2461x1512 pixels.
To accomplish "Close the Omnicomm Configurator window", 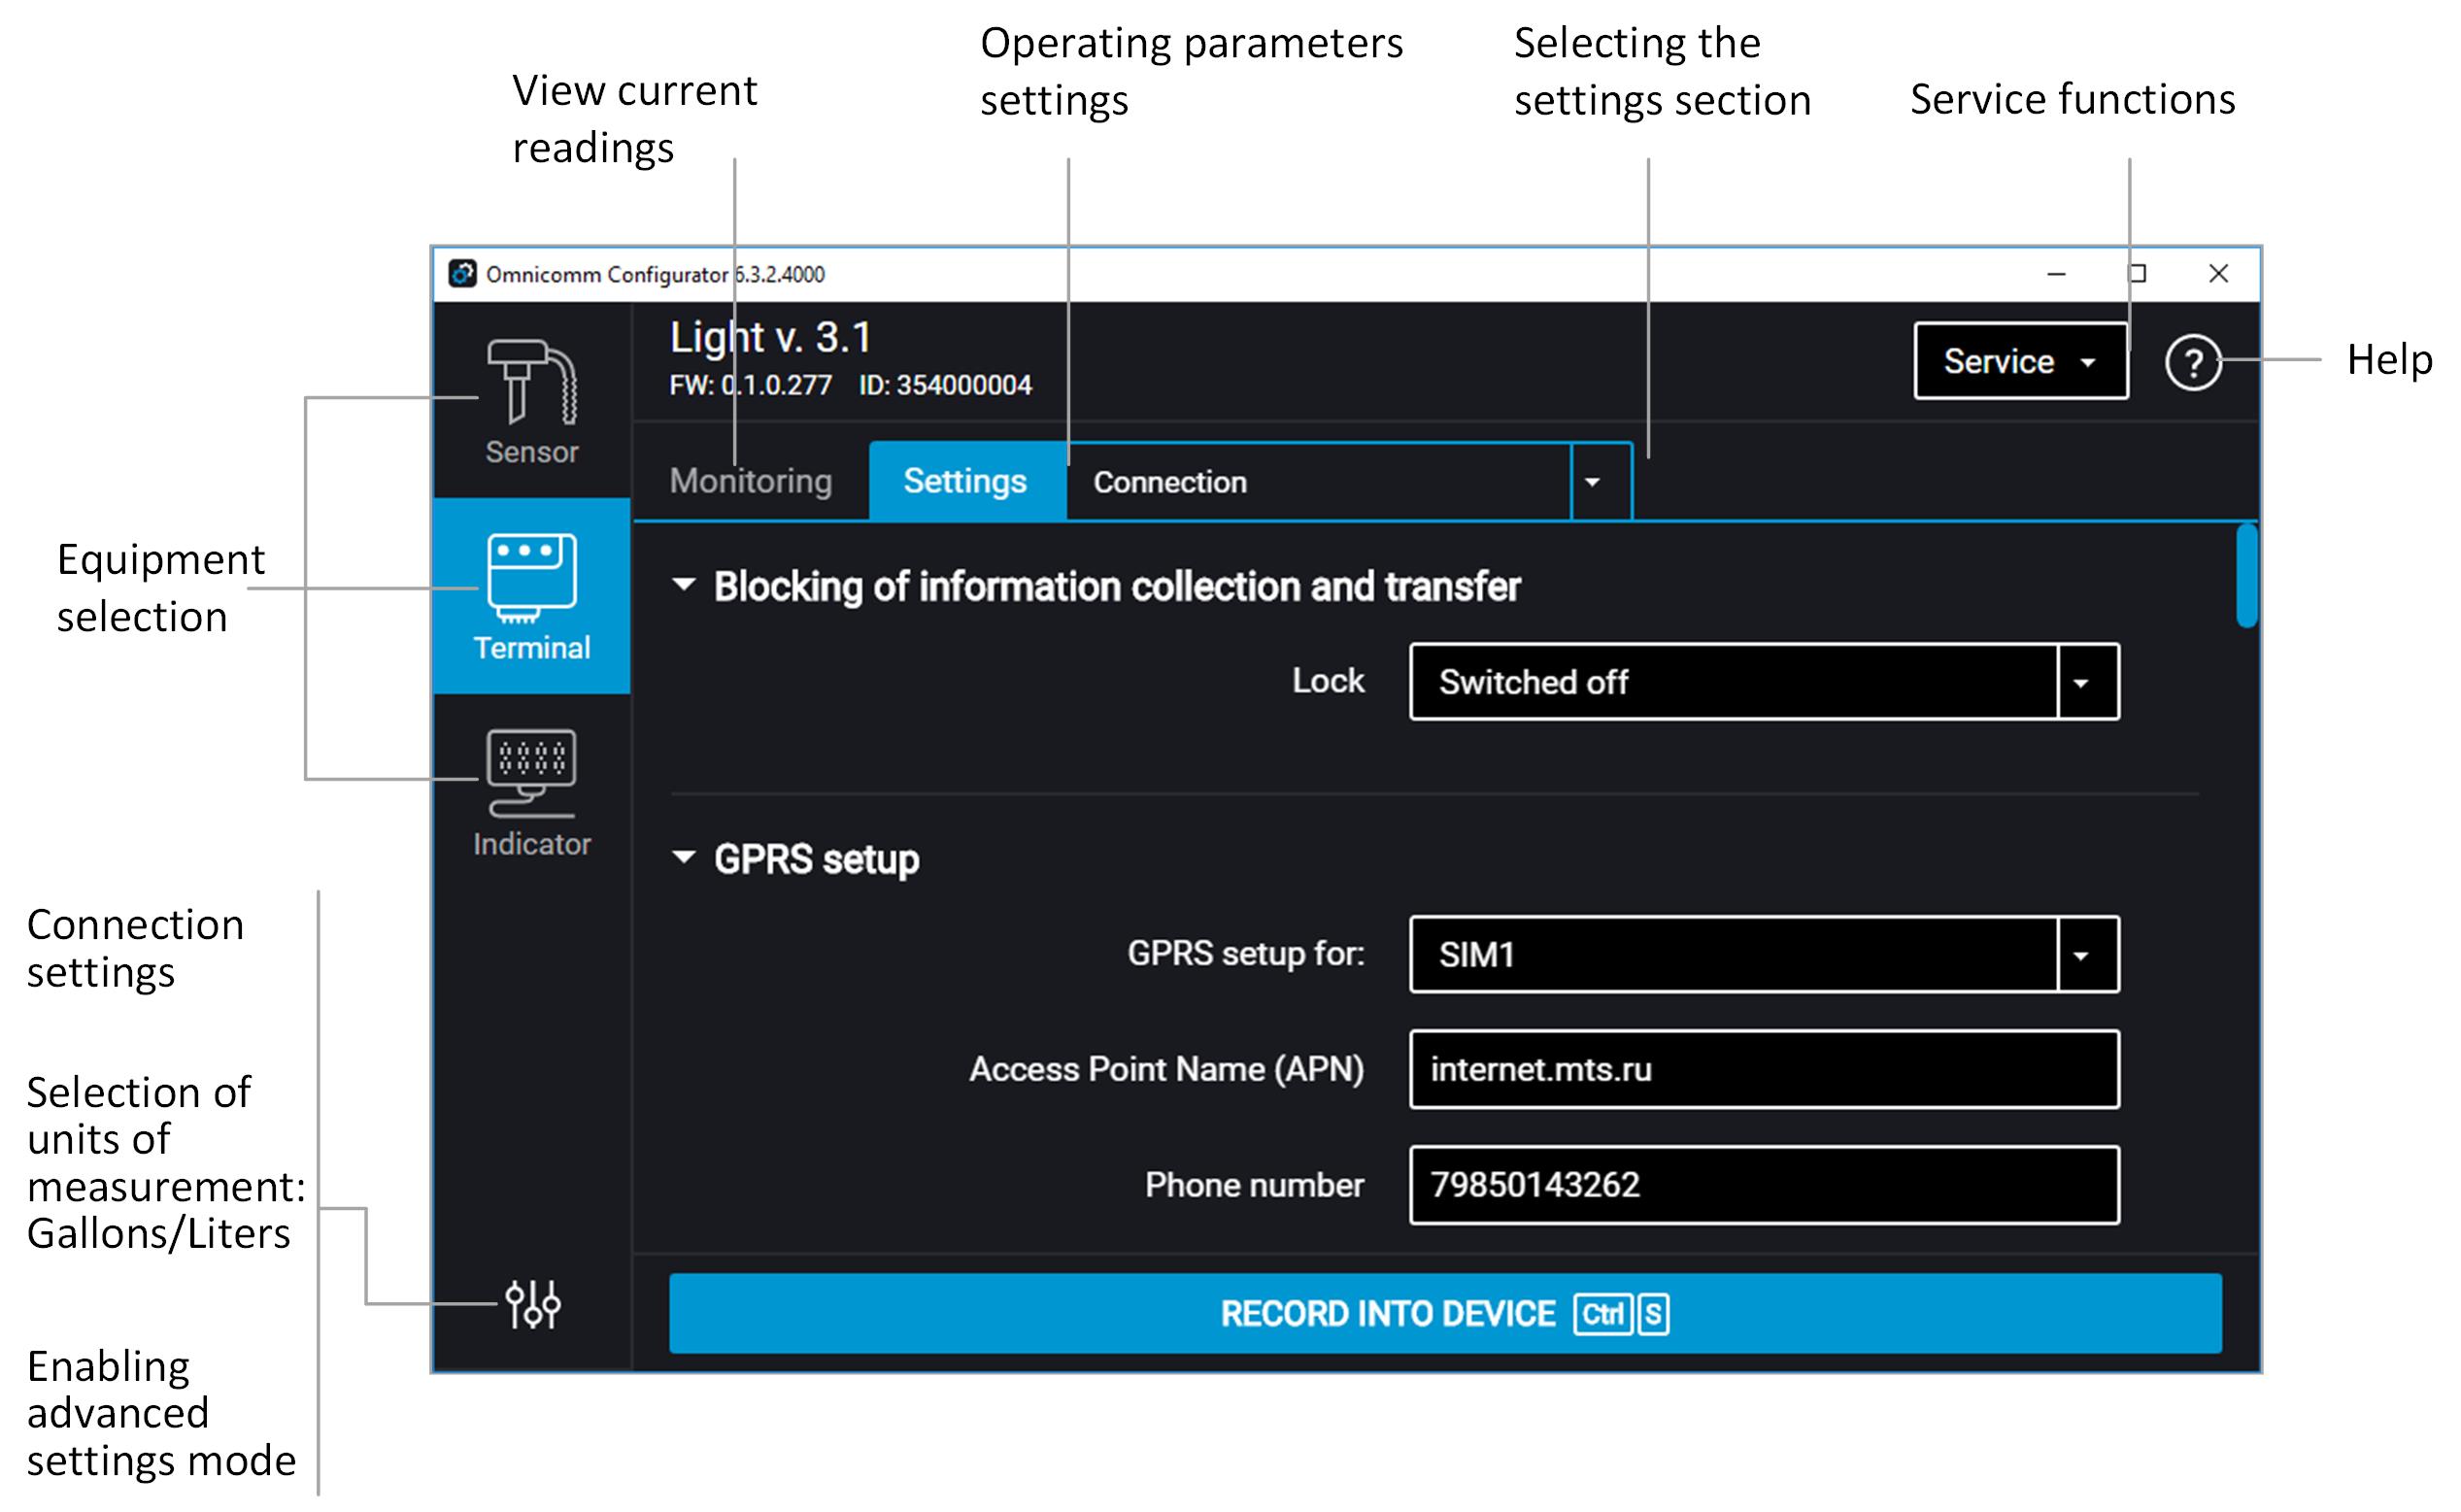I will click(x=2218, y=274).
